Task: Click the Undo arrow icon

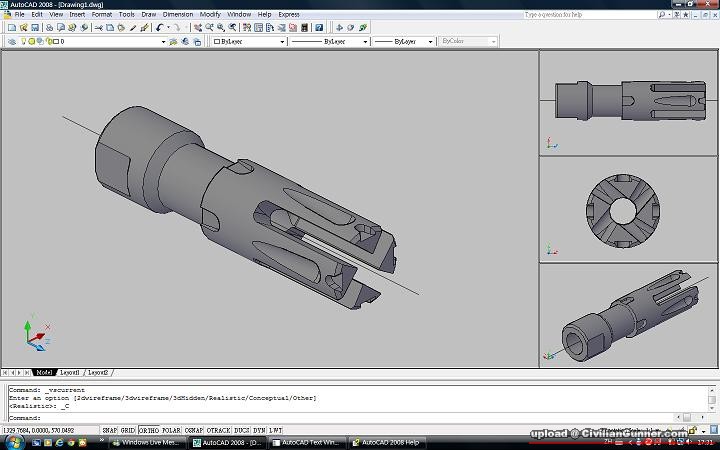Action: (x=159, y=28)
